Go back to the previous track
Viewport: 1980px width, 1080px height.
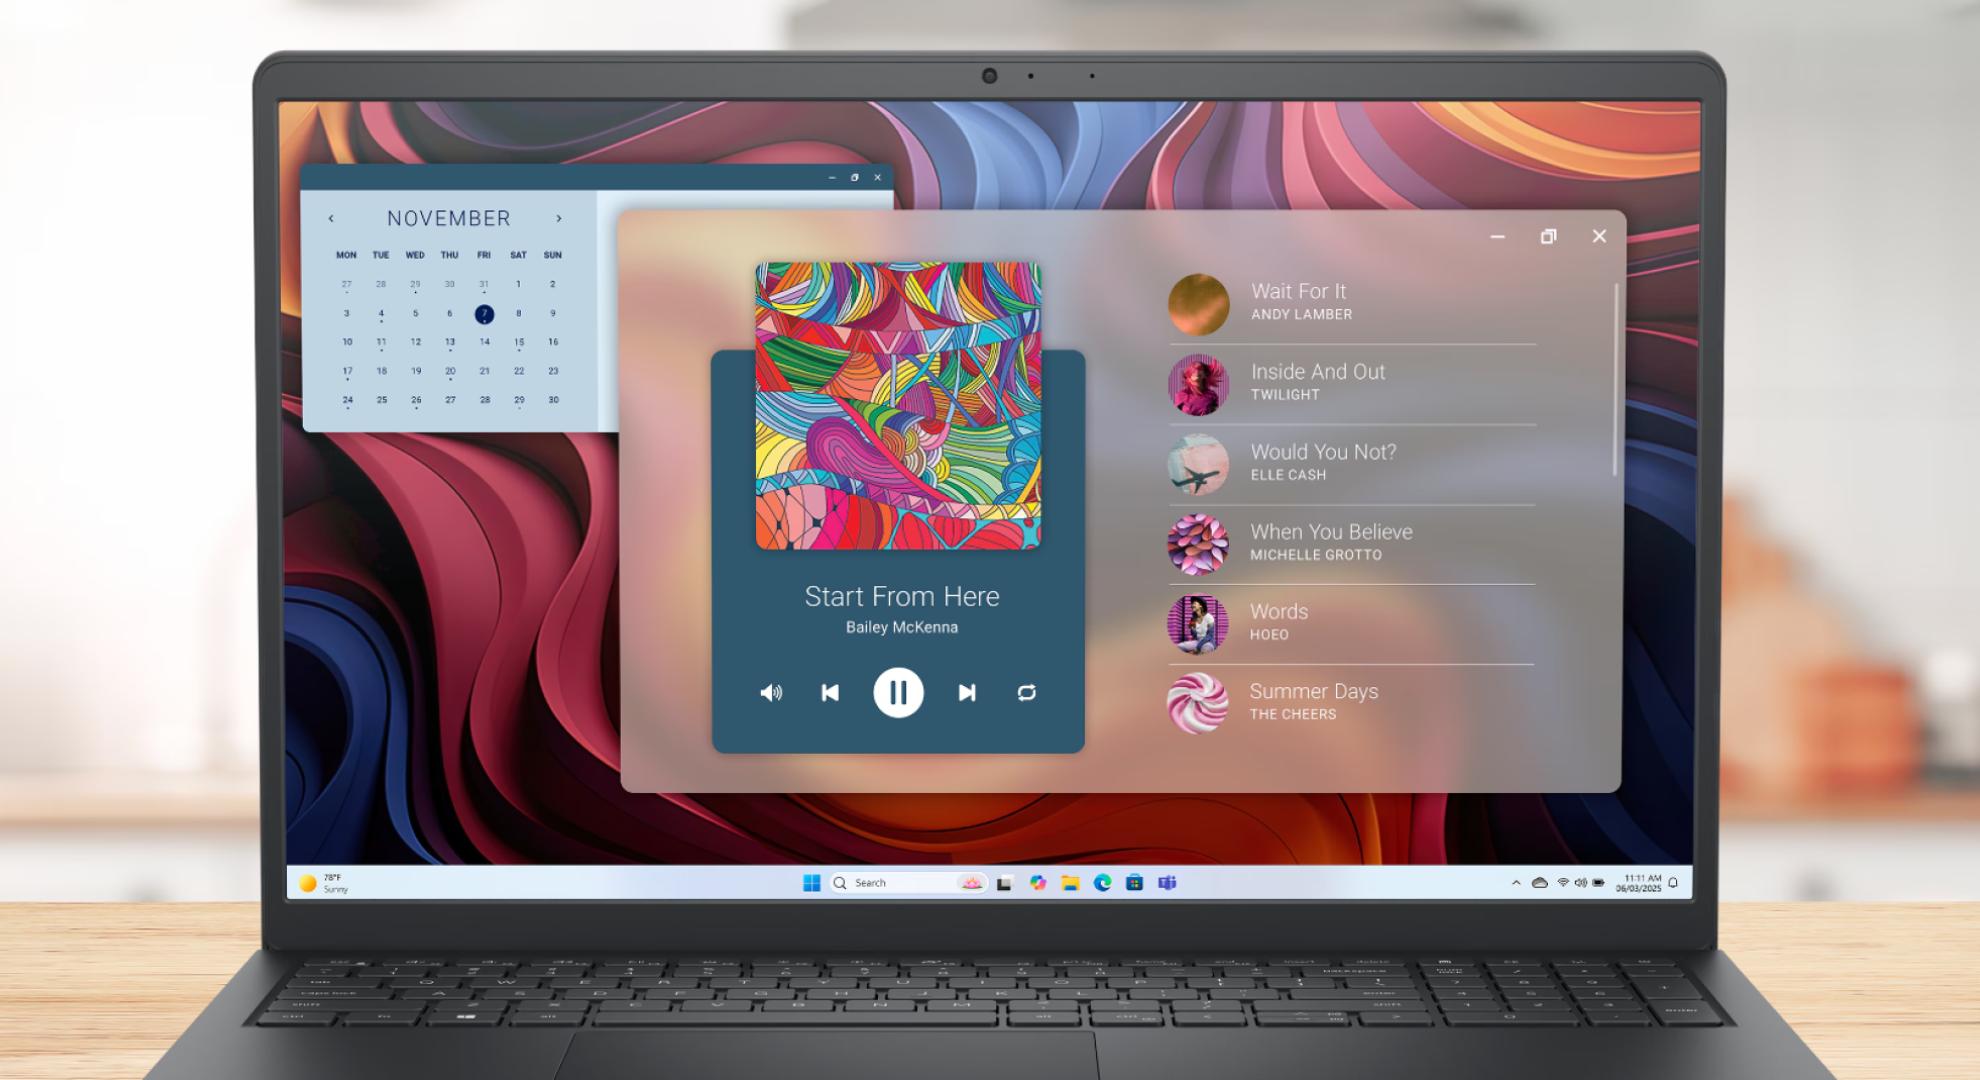point(830,692)
